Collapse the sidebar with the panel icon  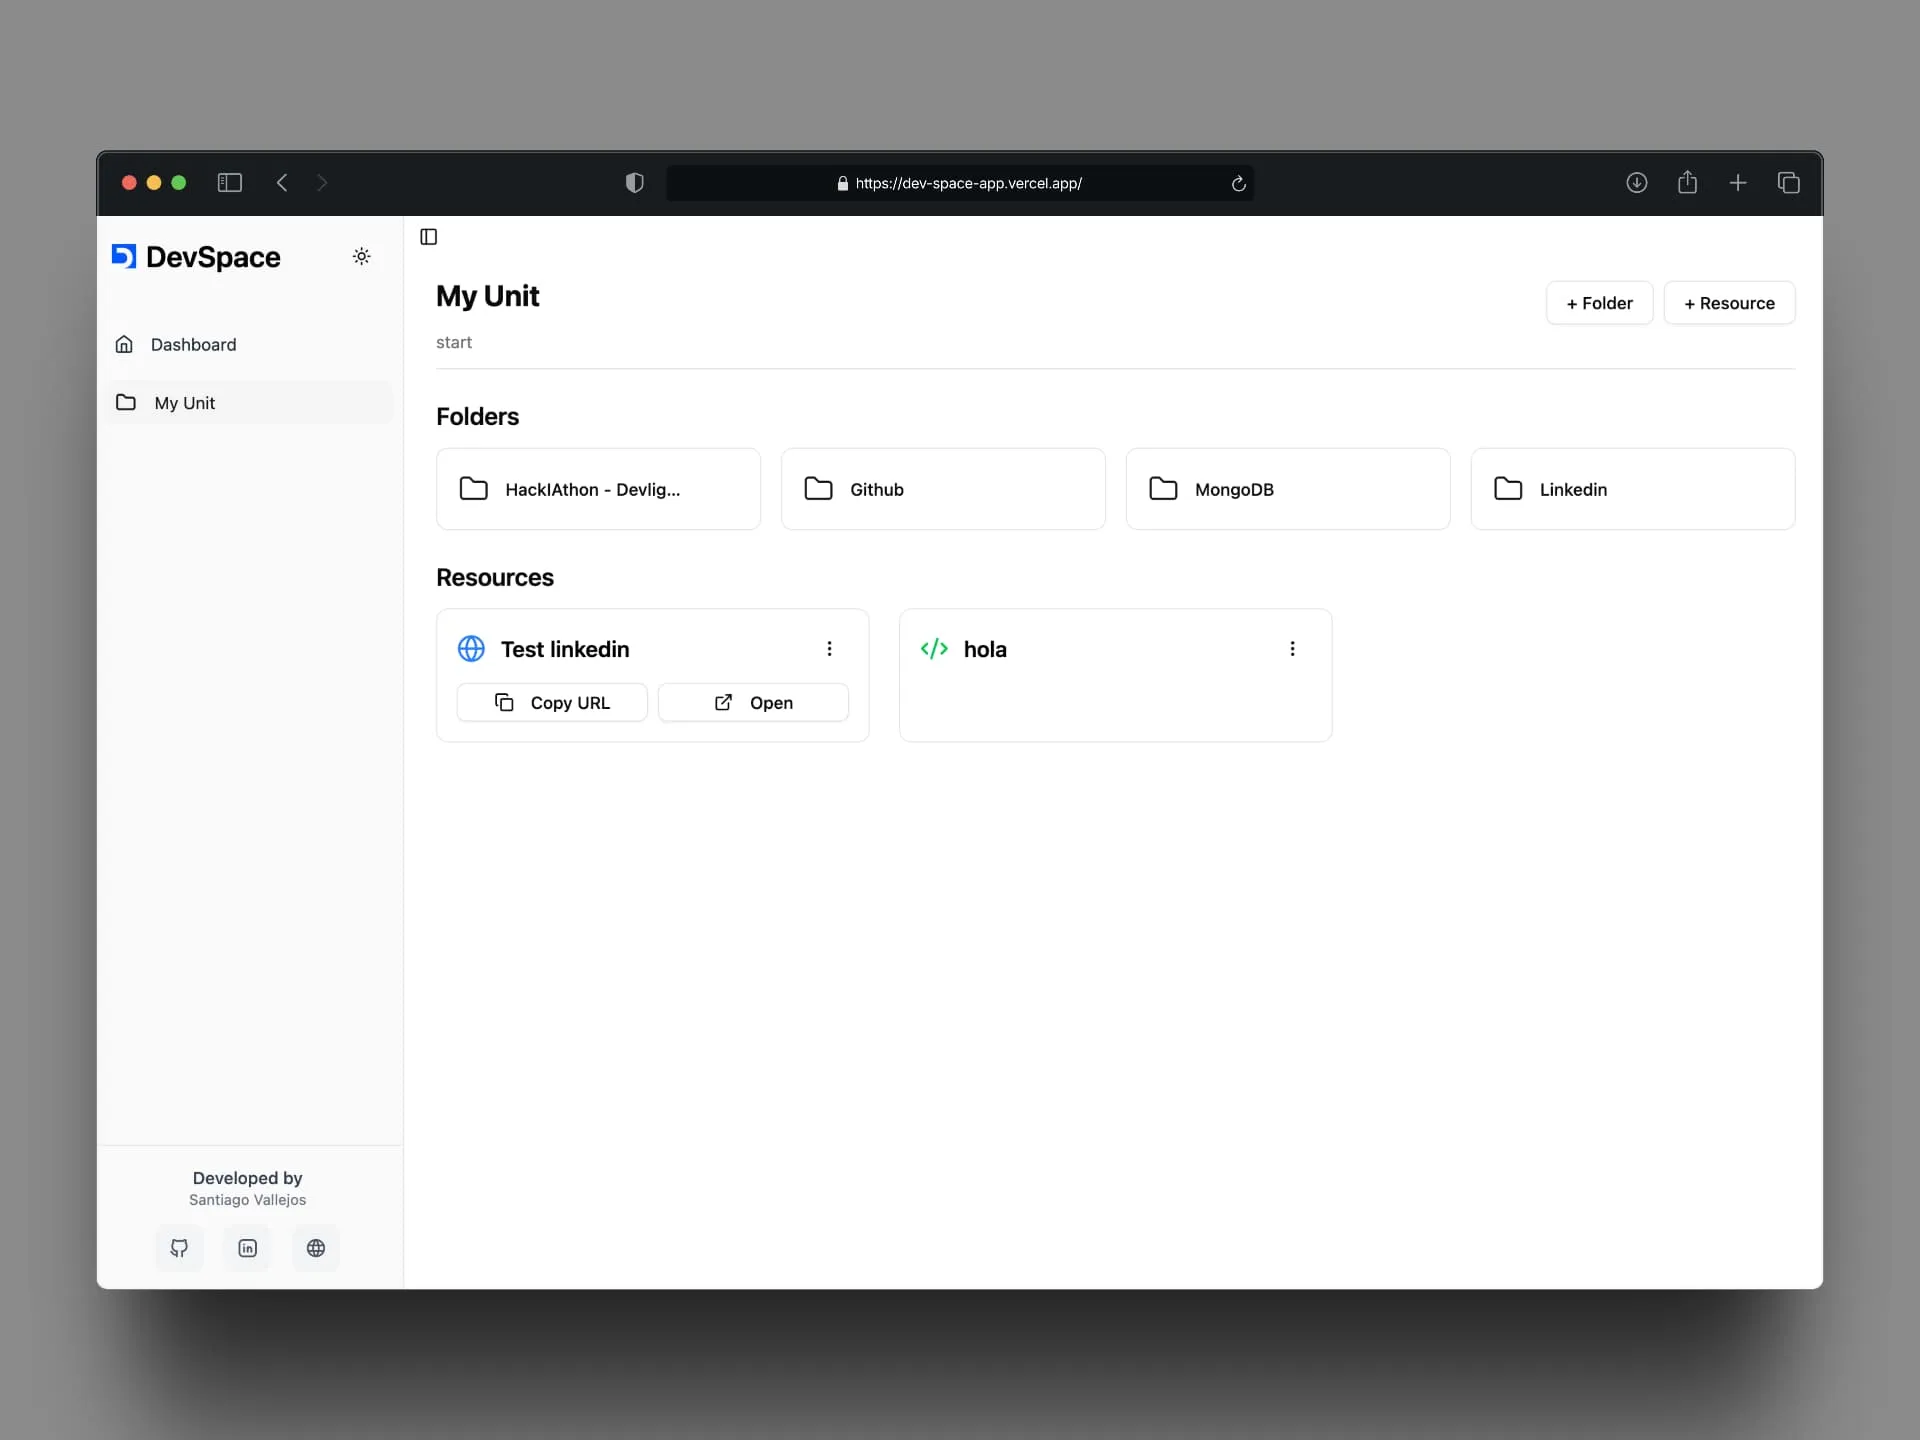pos(429,237)
